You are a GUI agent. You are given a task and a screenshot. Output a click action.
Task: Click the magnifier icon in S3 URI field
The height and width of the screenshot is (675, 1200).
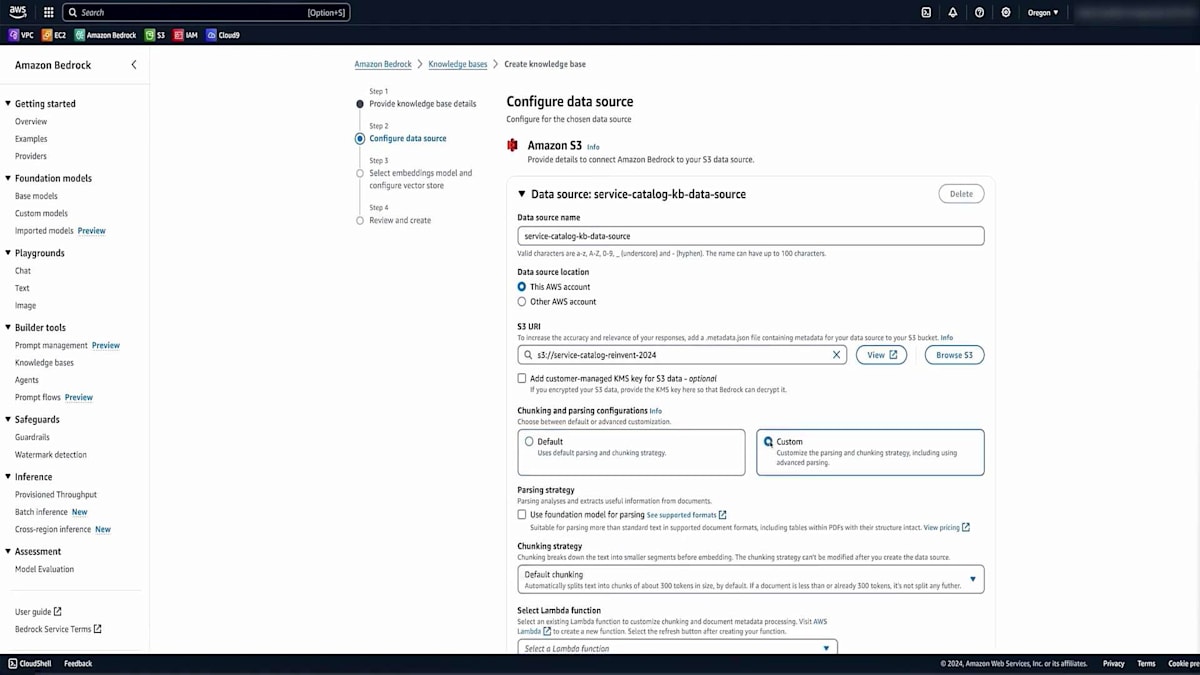[528, 355]
